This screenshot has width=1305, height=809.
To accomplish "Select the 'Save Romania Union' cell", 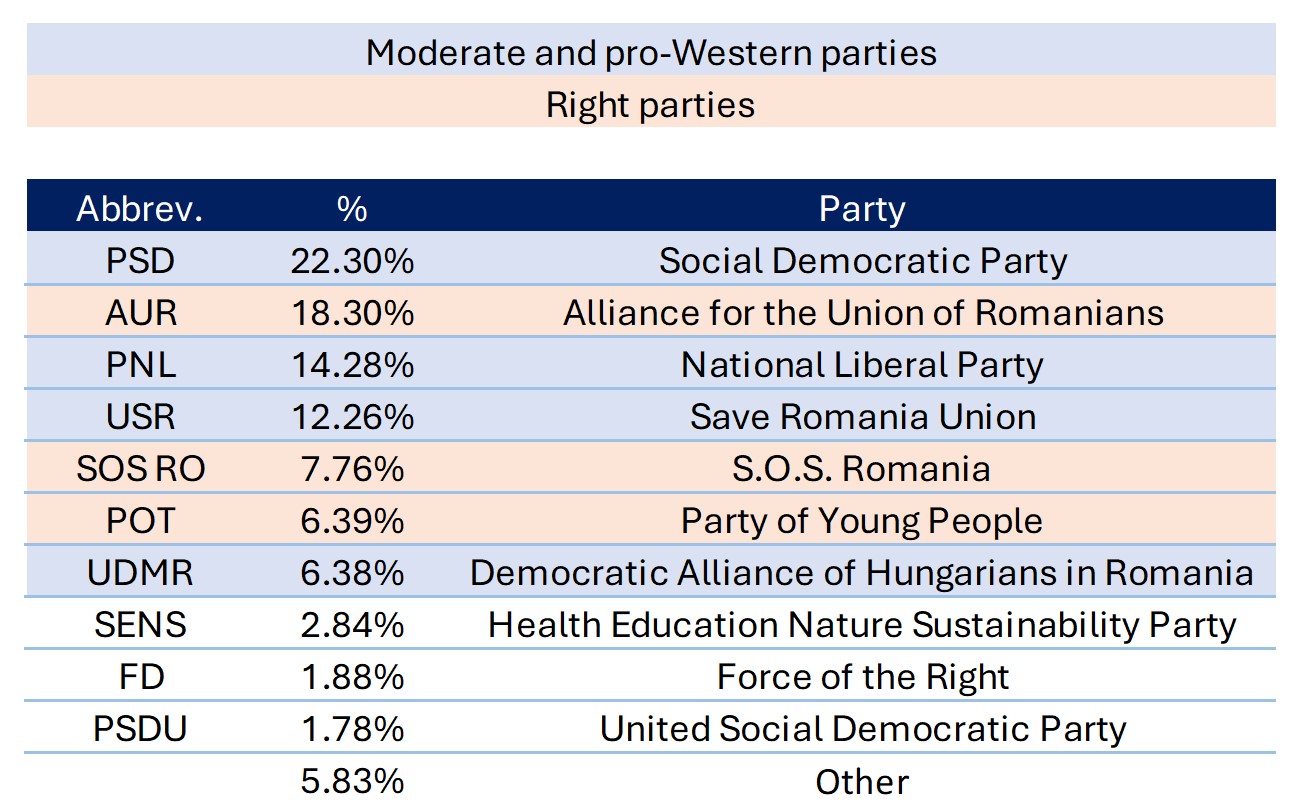I will pyautogui.click(x=862, y=417).
